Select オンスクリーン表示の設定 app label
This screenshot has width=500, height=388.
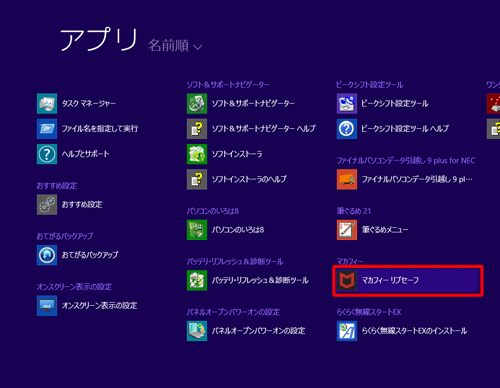[99, 306]
